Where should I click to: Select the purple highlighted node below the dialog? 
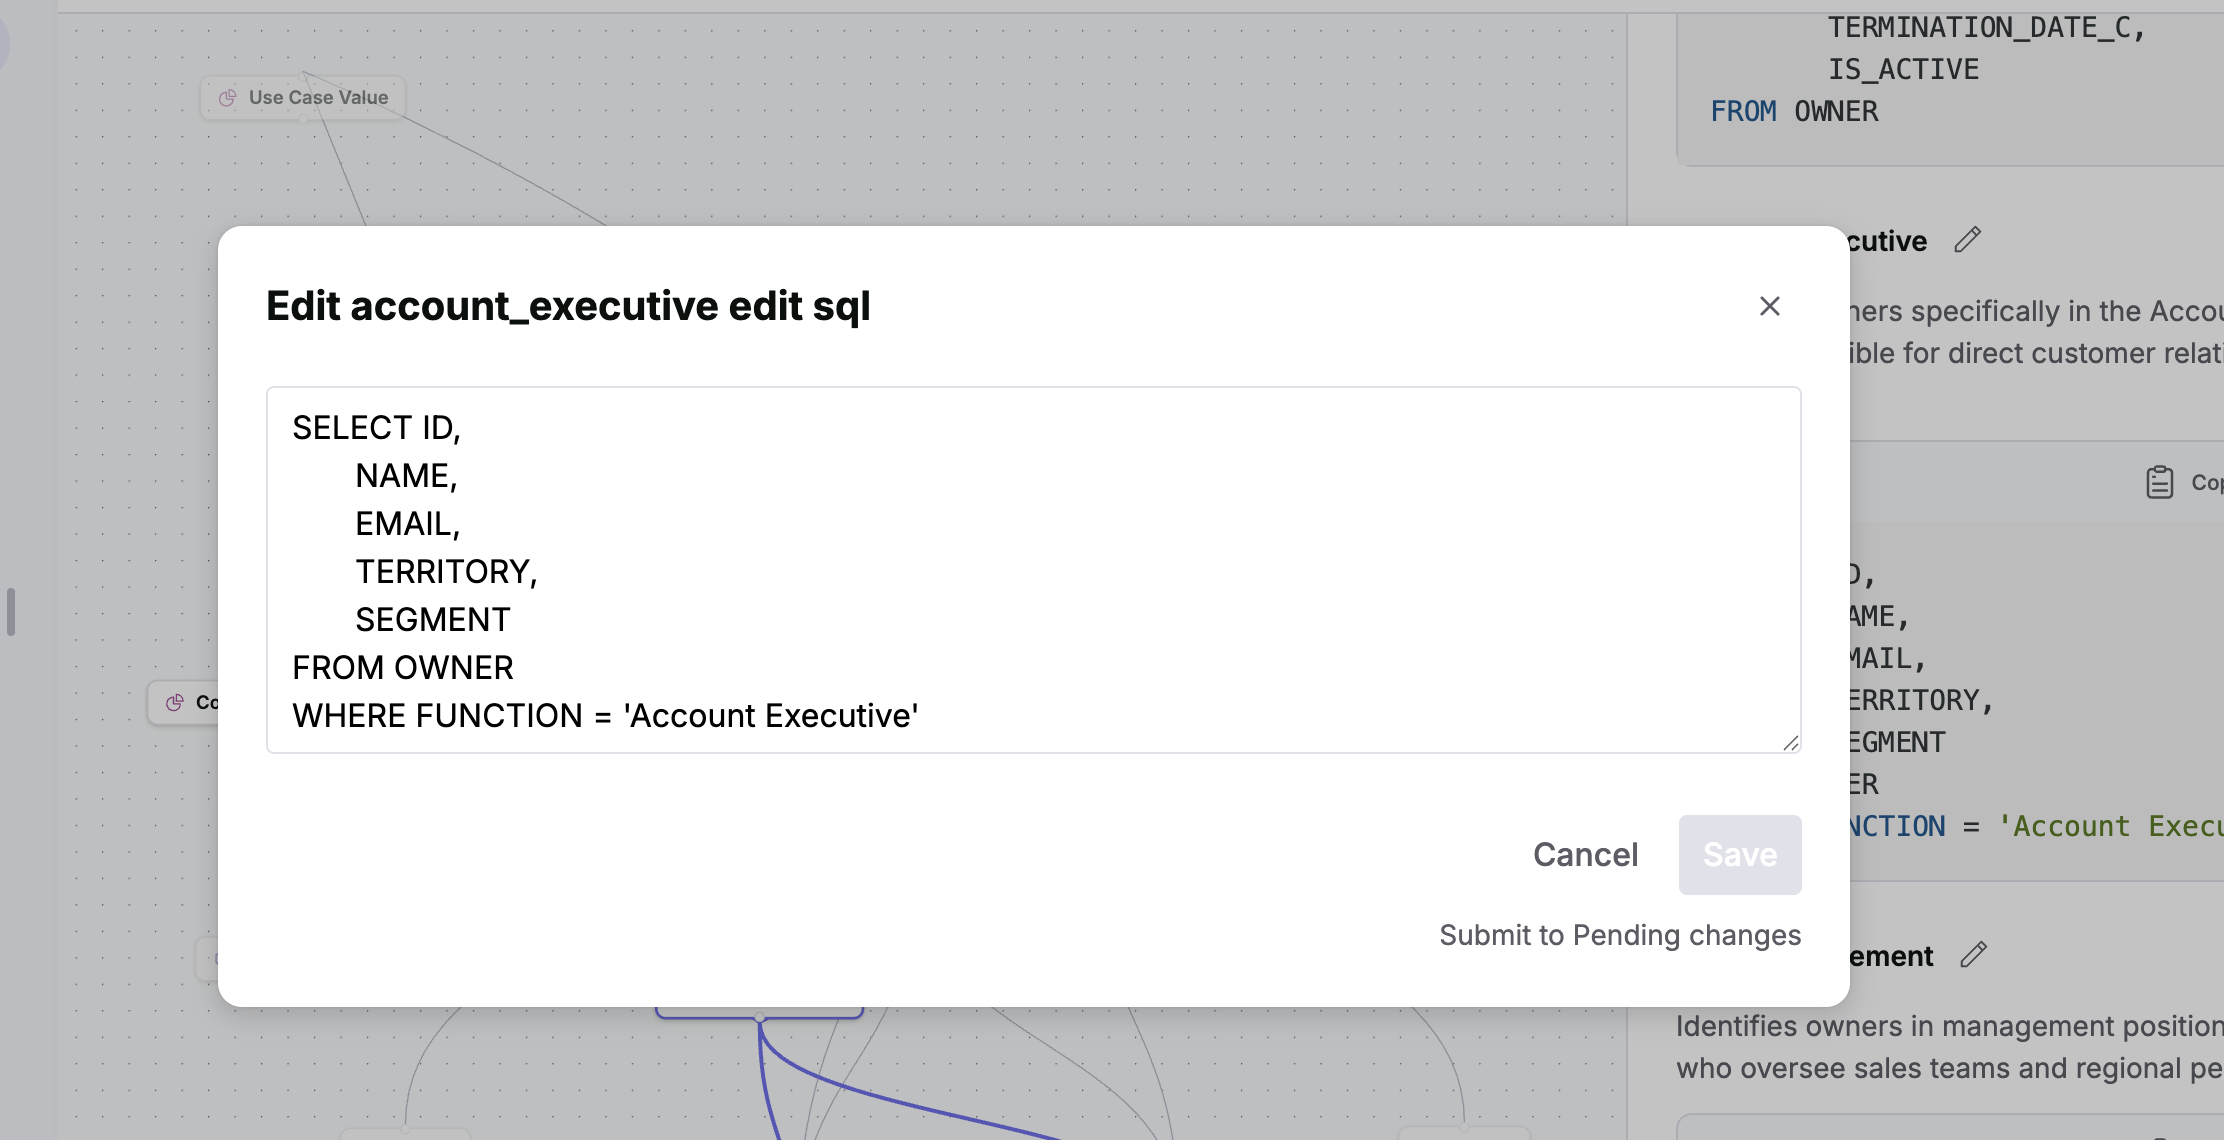(x=759, y=1012)
